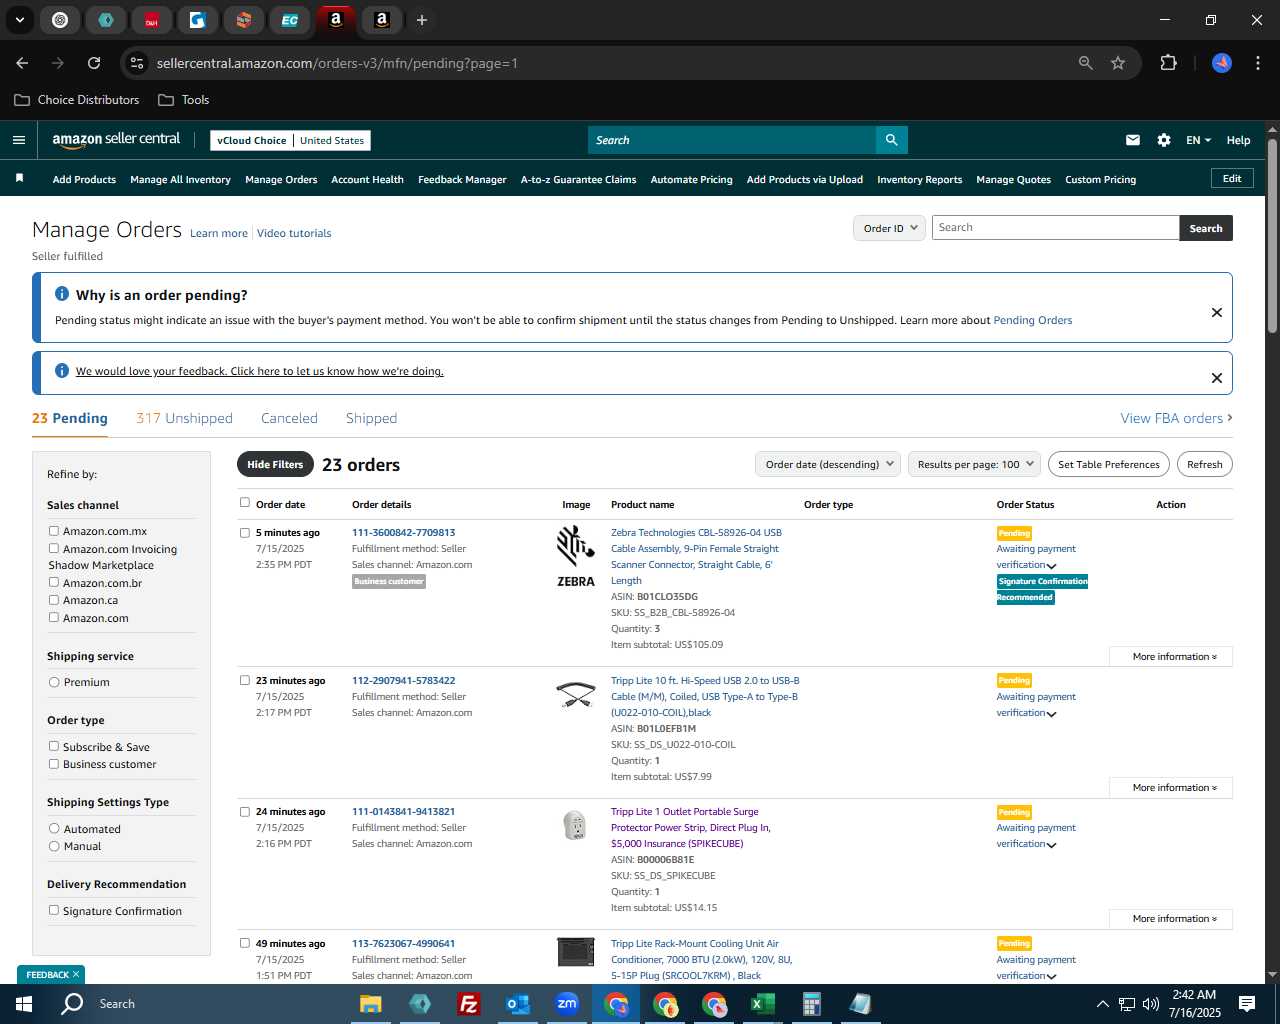The image size is (1280, 1024).
Task: Go back with browser back arrow
Action: click(x=22, y=63)
